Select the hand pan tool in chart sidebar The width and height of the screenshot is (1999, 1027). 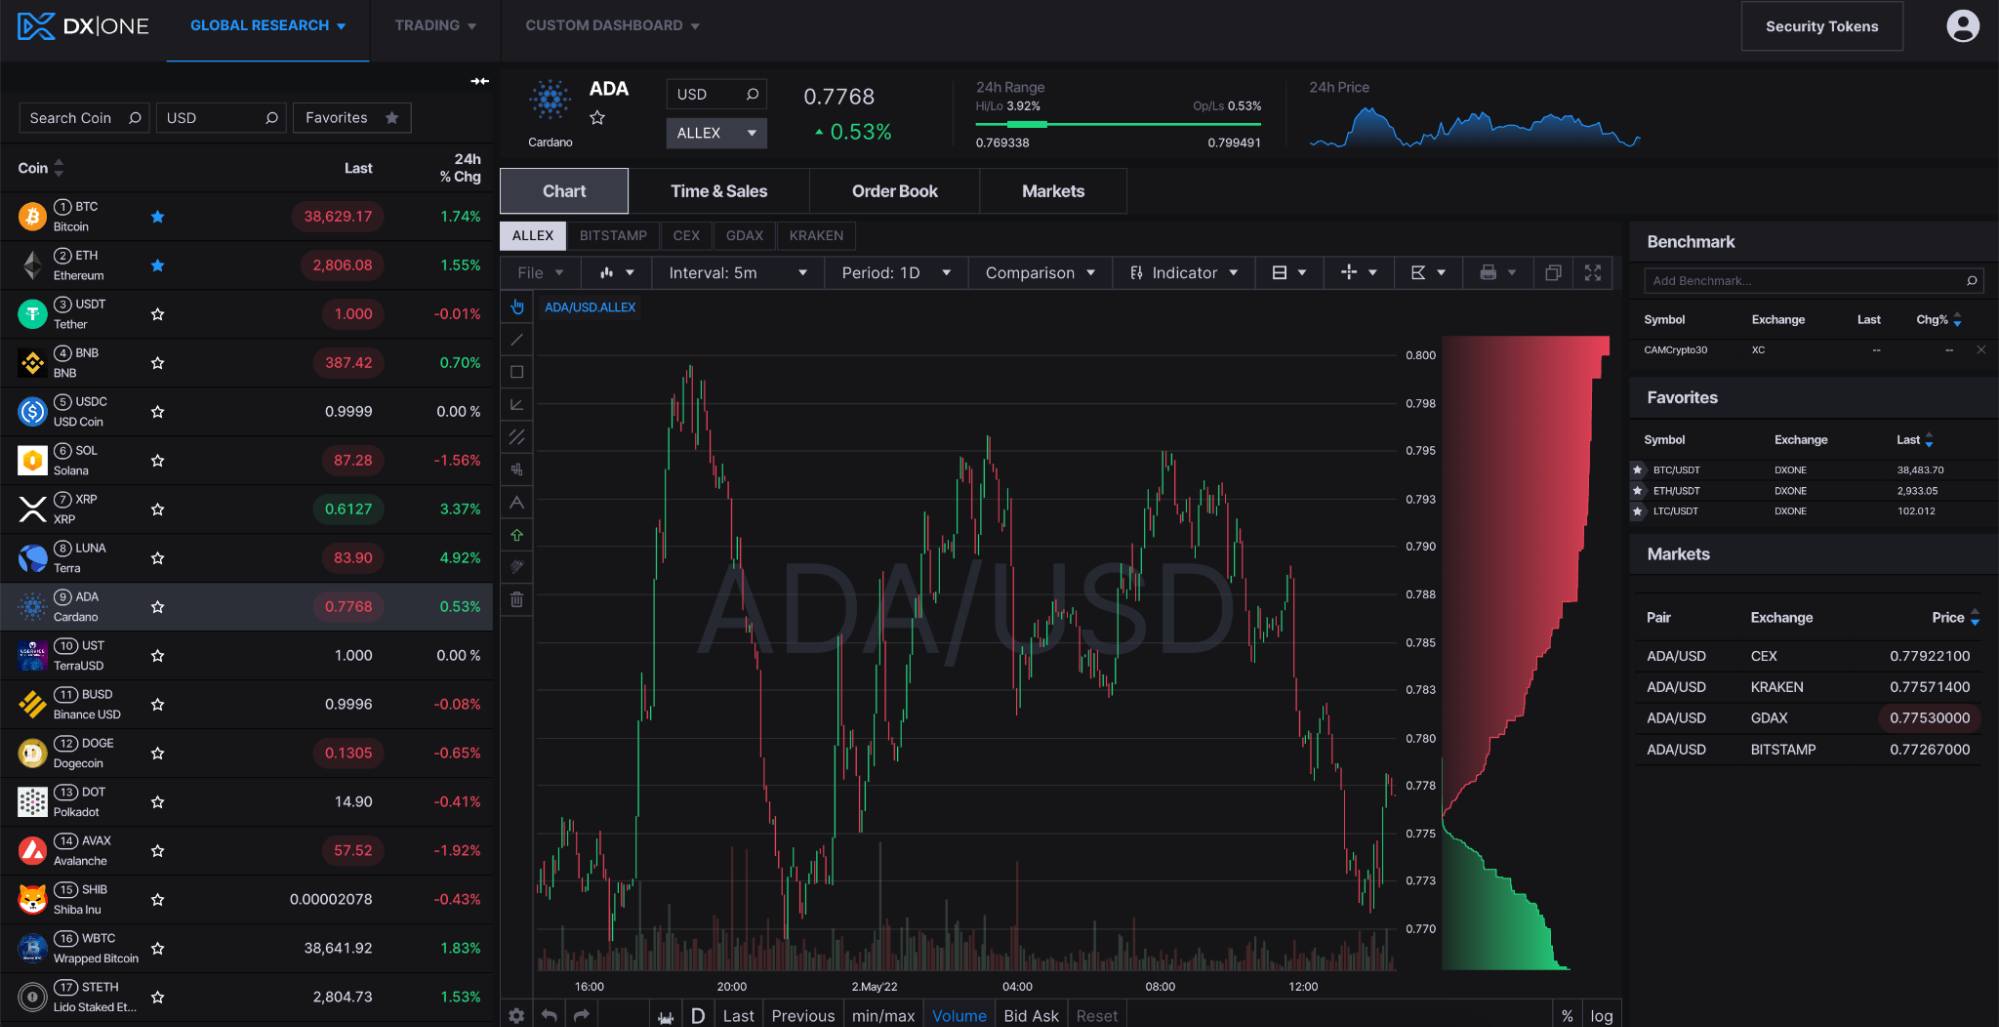517,307
